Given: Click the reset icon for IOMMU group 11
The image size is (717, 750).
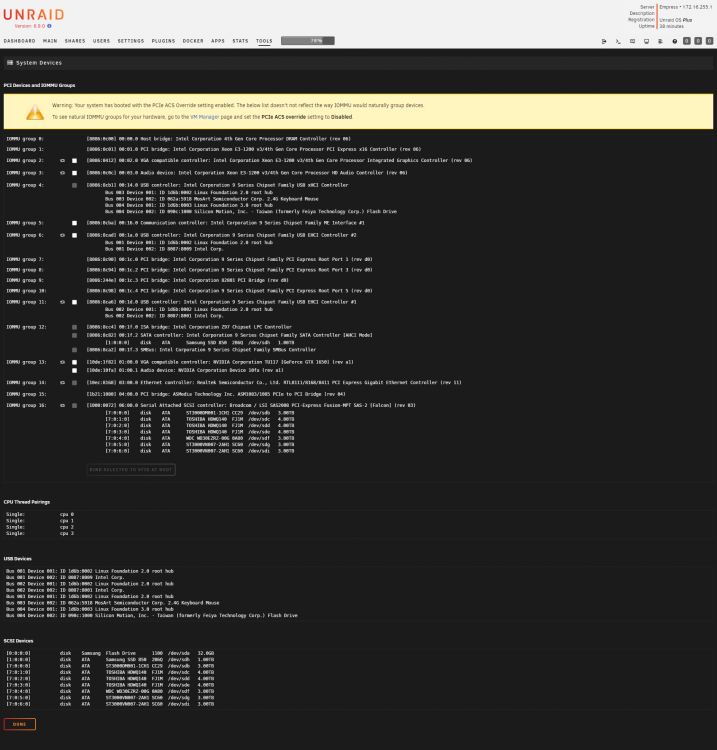Looking at the screenshot, I should [x=62, y=302].
